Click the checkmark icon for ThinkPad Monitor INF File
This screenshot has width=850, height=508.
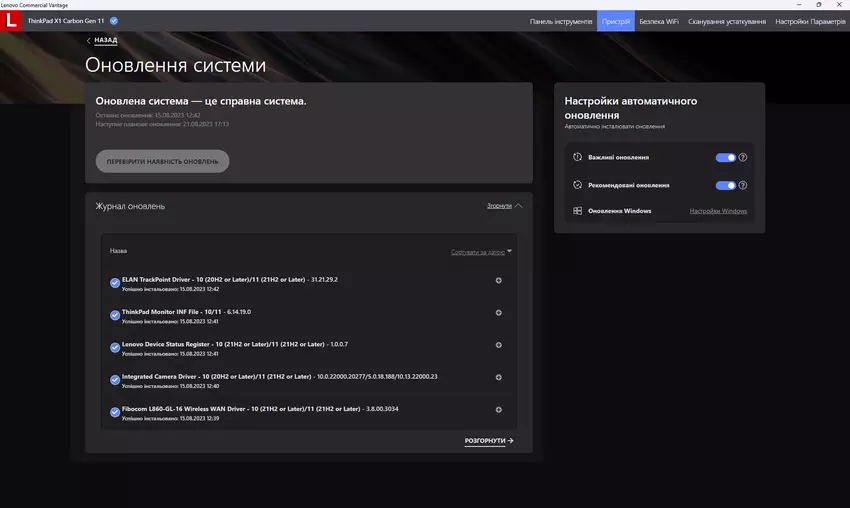(115, 316)
